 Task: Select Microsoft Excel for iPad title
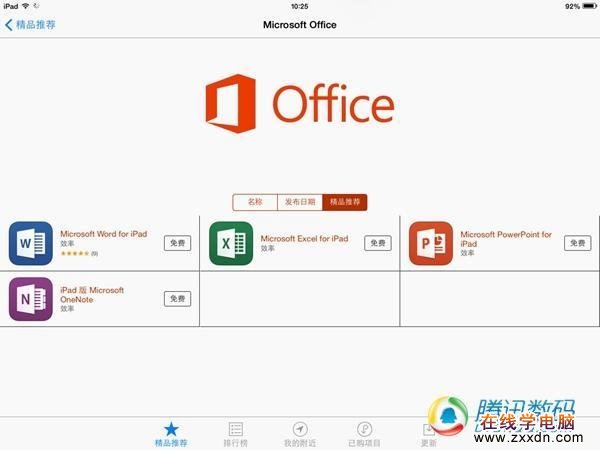point(305,239)
